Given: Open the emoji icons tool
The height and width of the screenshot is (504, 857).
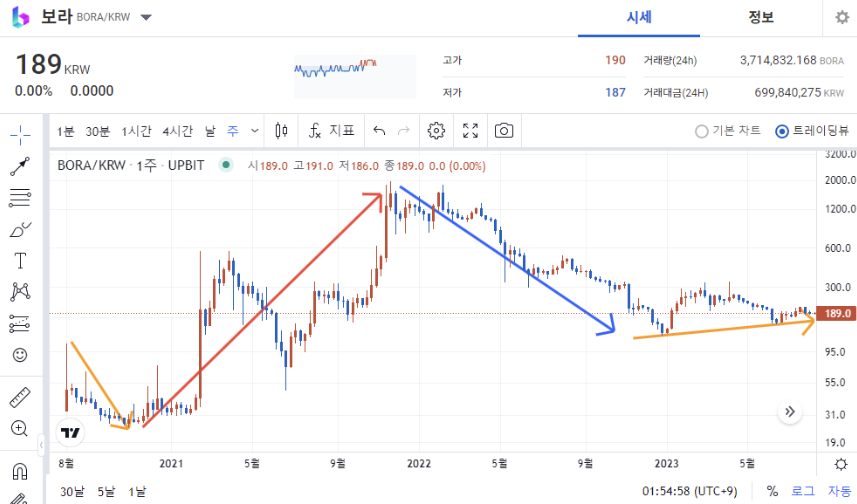Looking at the screenshot, I should [20, 355].
